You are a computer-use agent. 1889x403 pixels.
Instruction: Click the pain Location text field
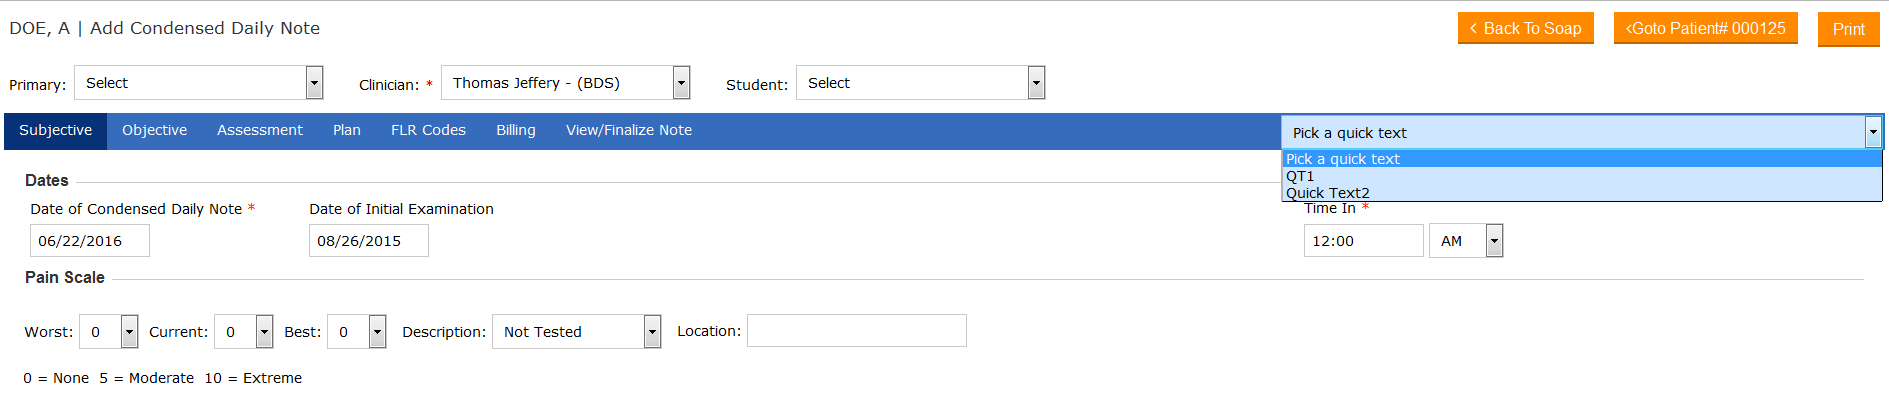[856, 331]
